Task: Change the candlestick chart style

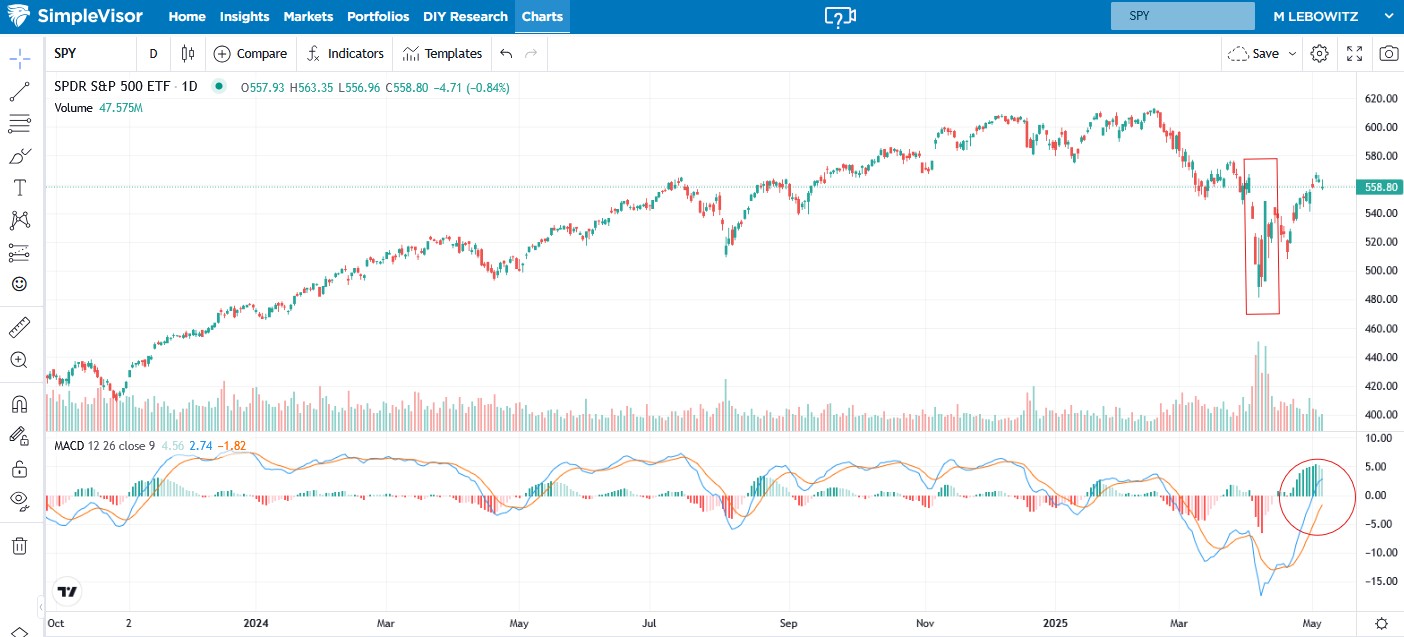Action: point(188,53)
